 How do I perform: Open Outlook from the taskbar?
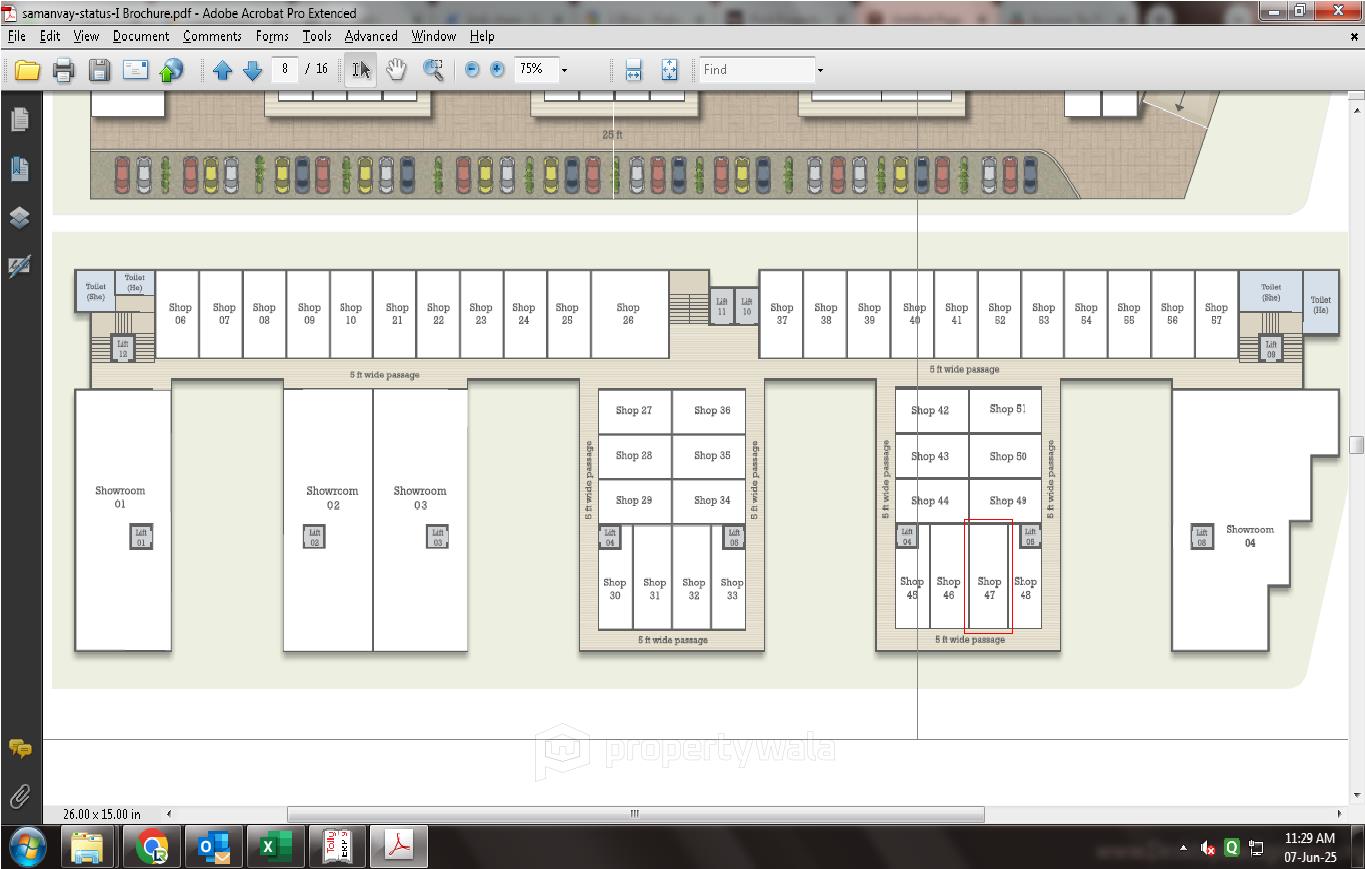pyautogui.click(x=214, y=848)
